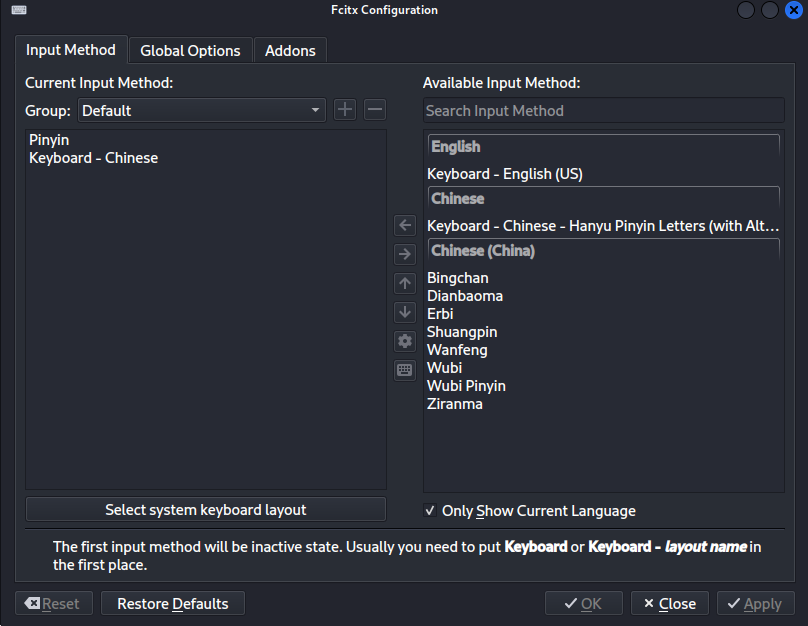Select Dianbaoma input method
Screen dimensions: 808x626
pos(603,296)
